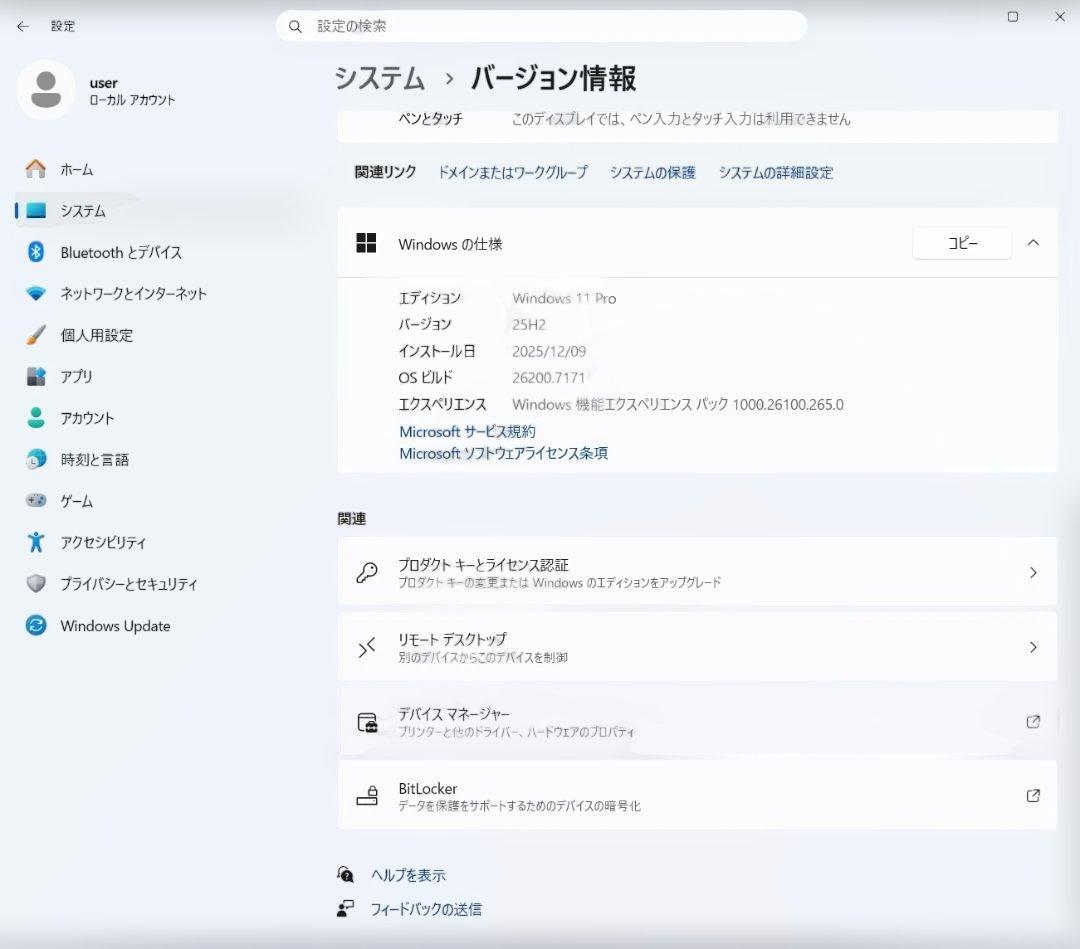Select the システム monitor icon in sidebar

point(37,211)
